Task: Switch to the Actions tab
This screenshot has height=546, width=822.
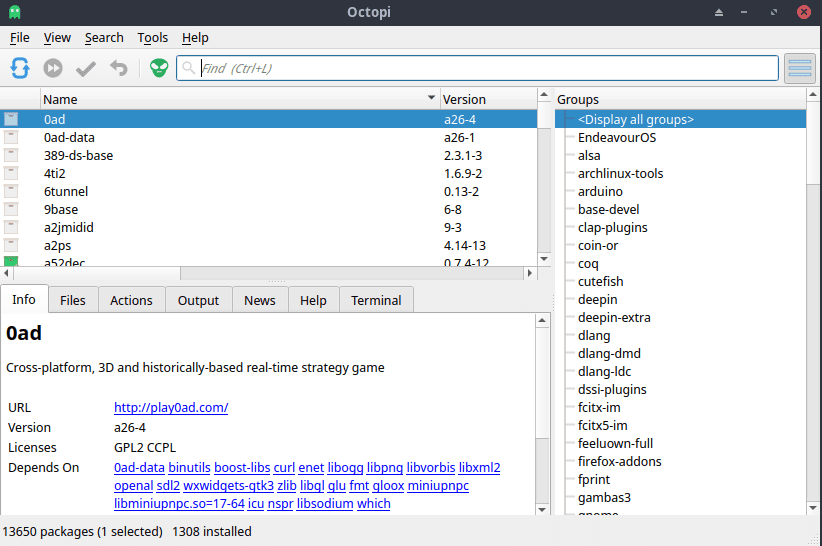Action: 131,300
